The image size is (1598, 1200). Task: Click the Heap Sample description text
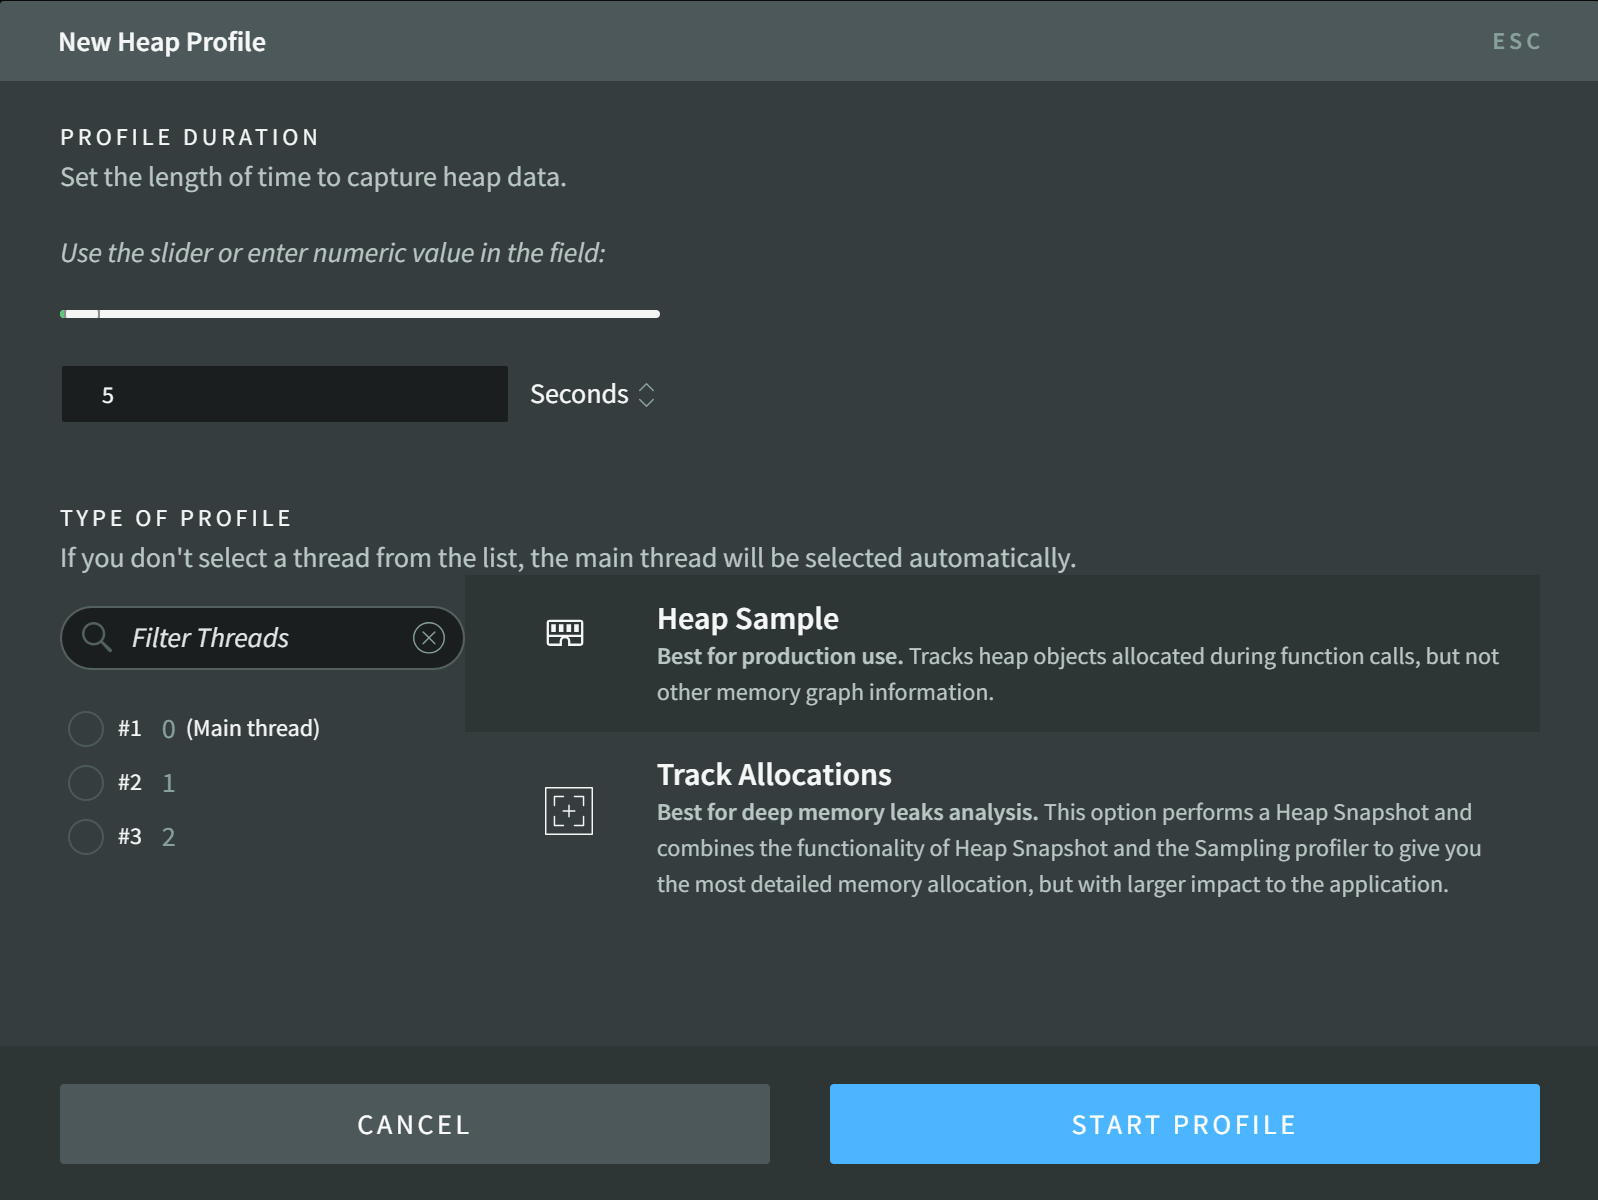click(x=1077, y=674)
